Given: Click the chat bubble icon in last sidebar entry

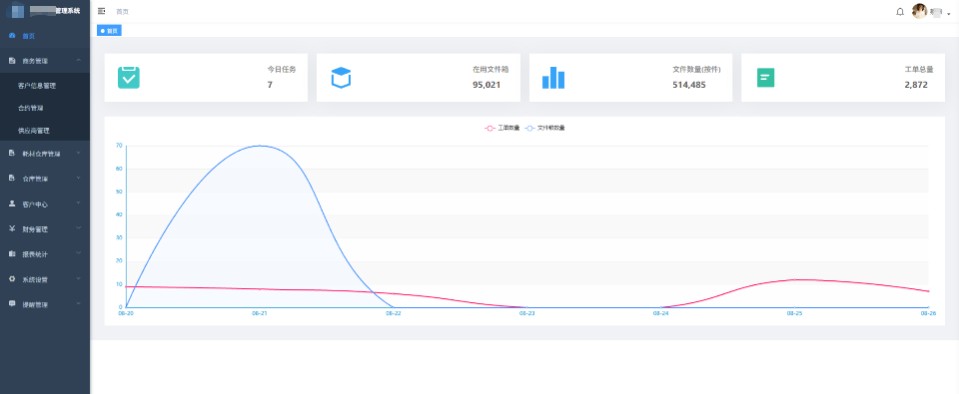Looking at the screenshot, I should [x=12, y=304].
